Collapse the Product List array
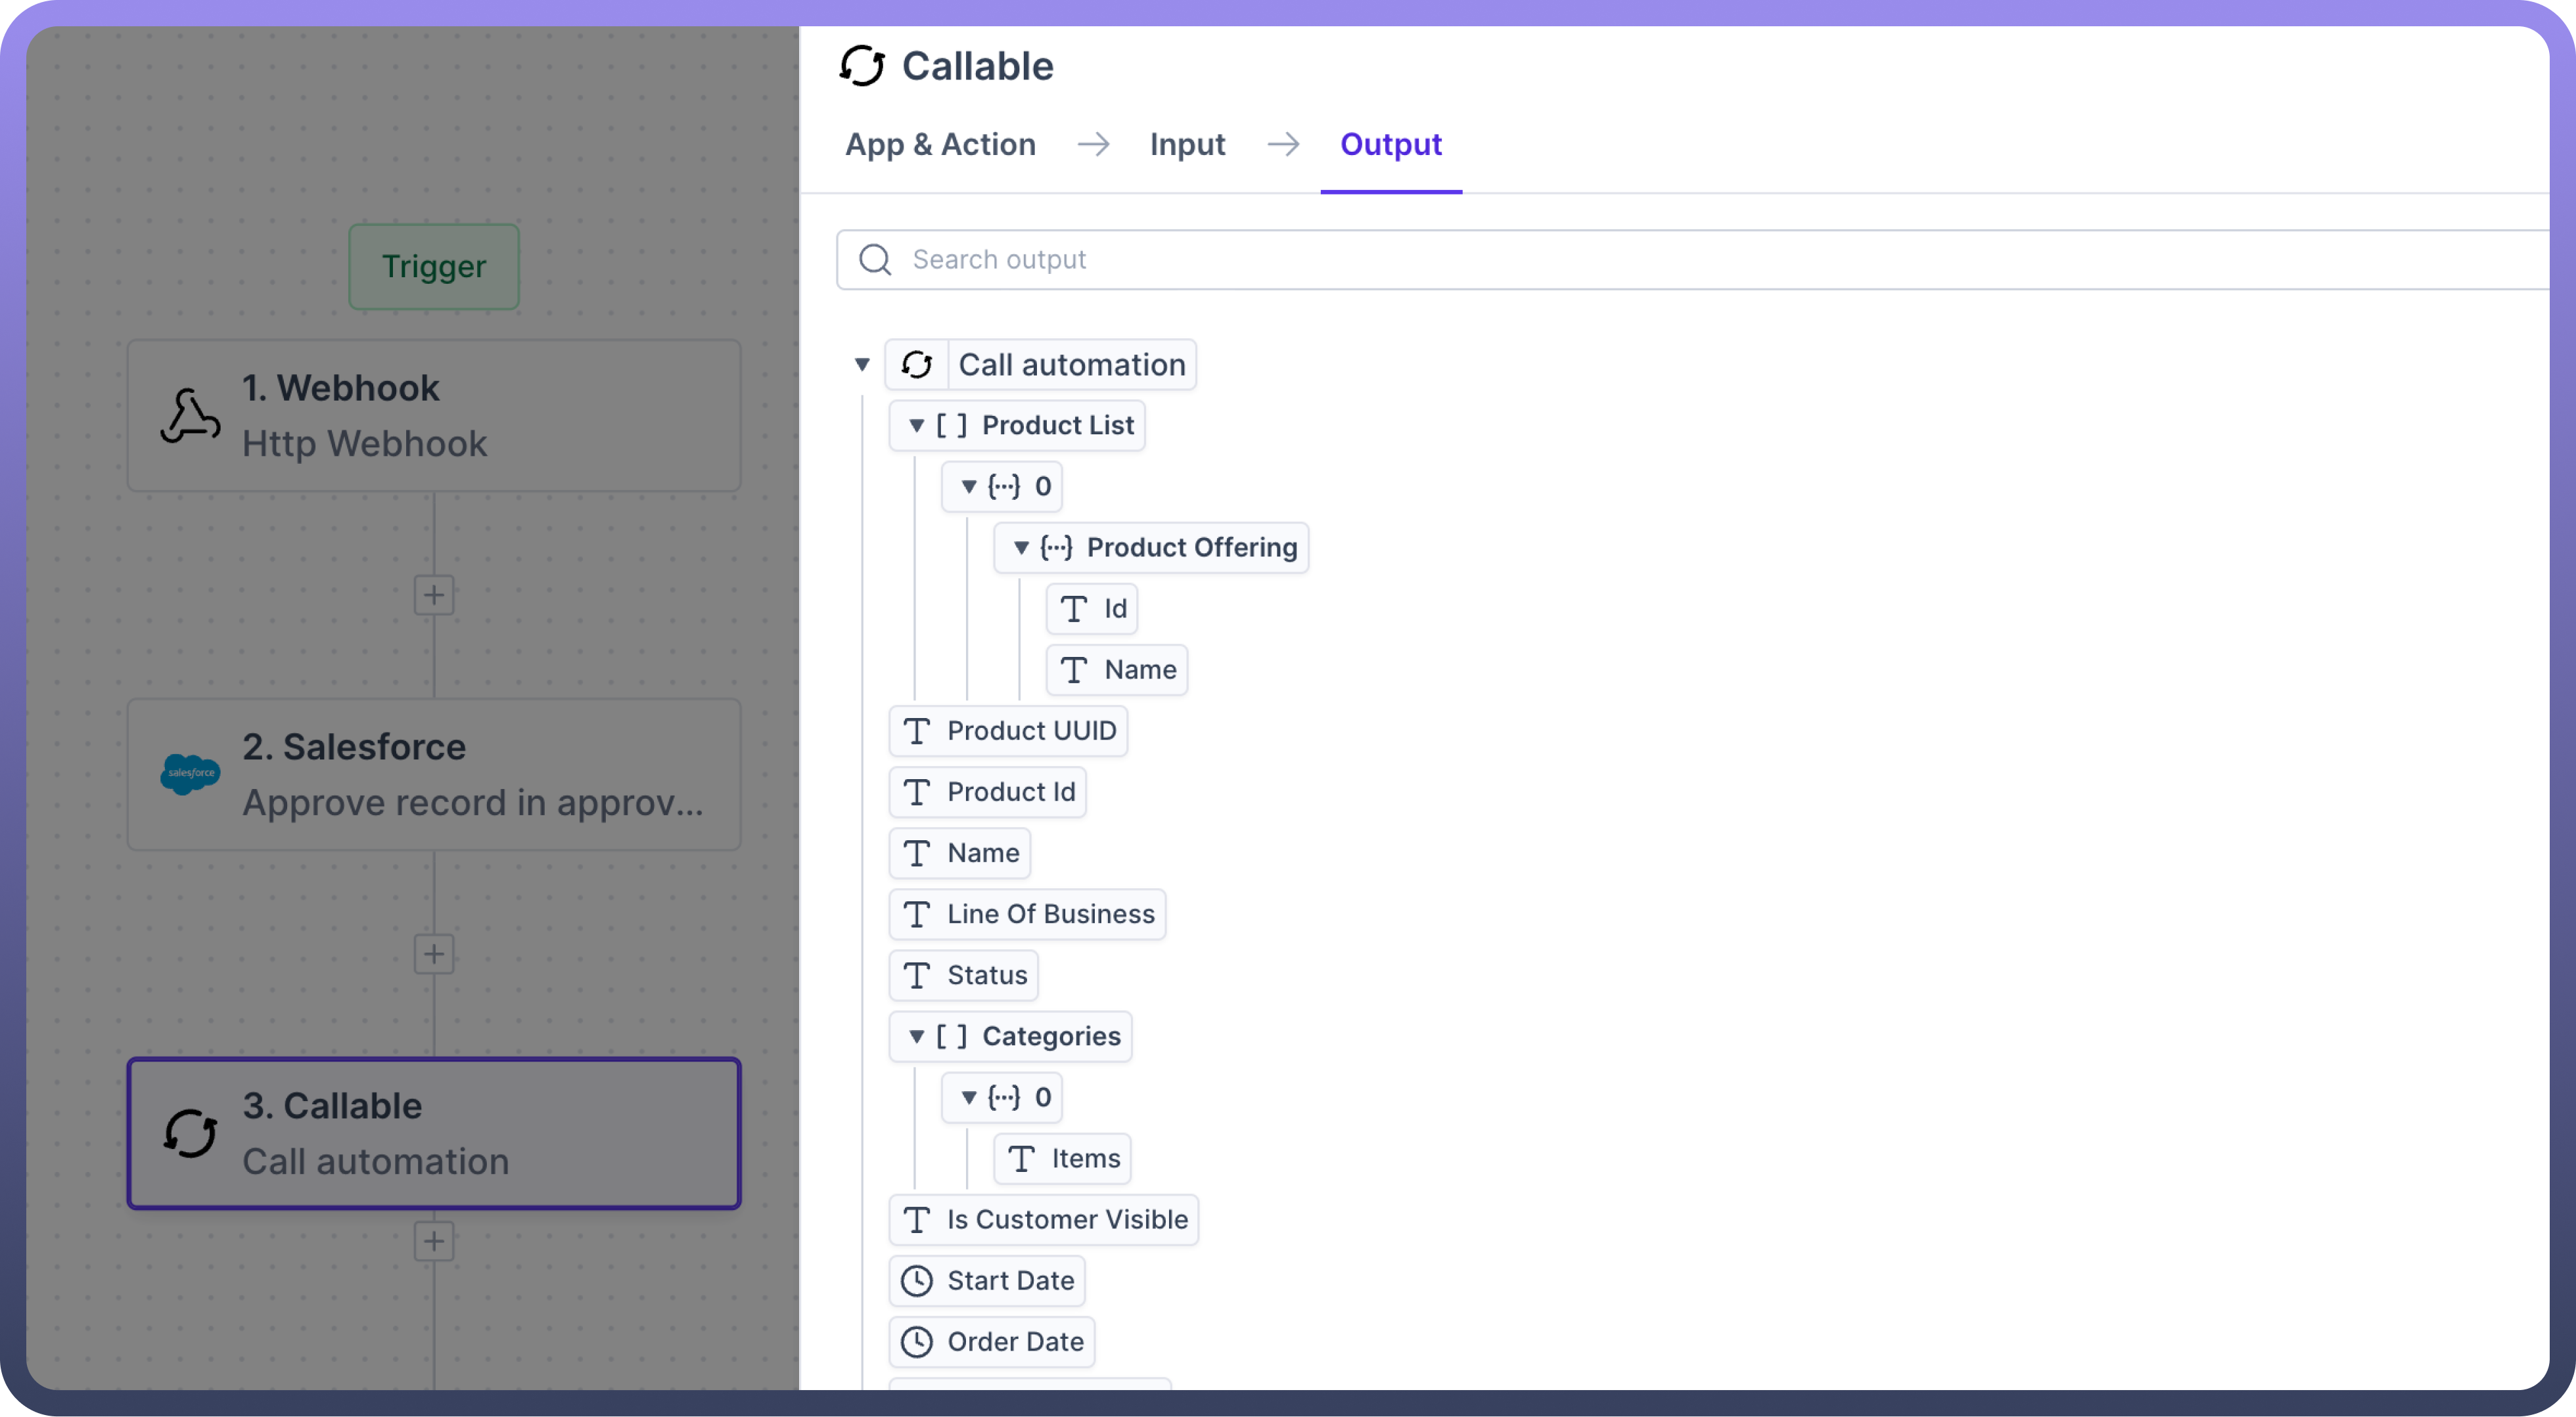The height and width of the screenshot is (1417, 2576). (x=916, y=426)
